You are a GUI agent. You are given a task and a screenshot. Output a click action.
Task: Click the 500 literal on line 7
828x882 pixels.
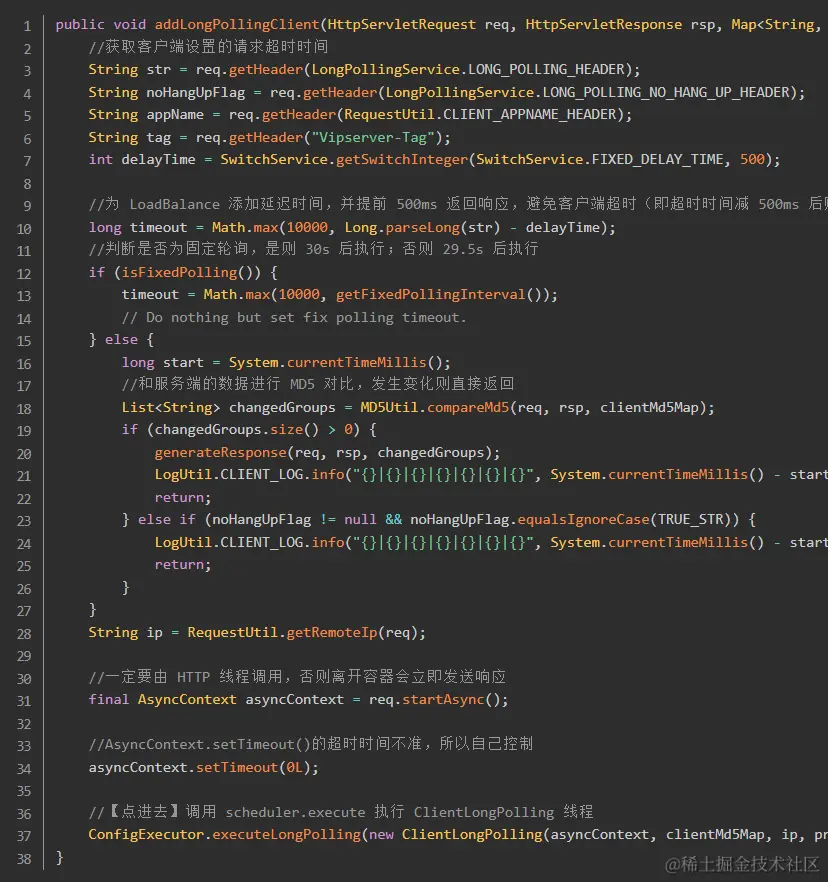click(x=752, y=160)
